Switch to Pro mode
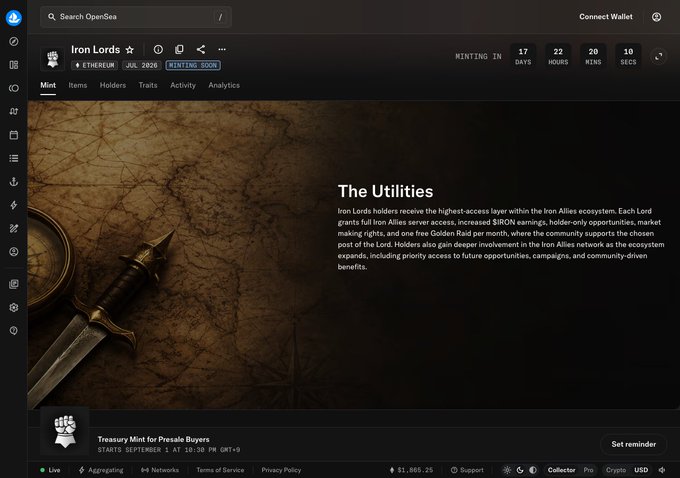The height and width of the screenshot is (478, 680). click(x=588, y=470)
